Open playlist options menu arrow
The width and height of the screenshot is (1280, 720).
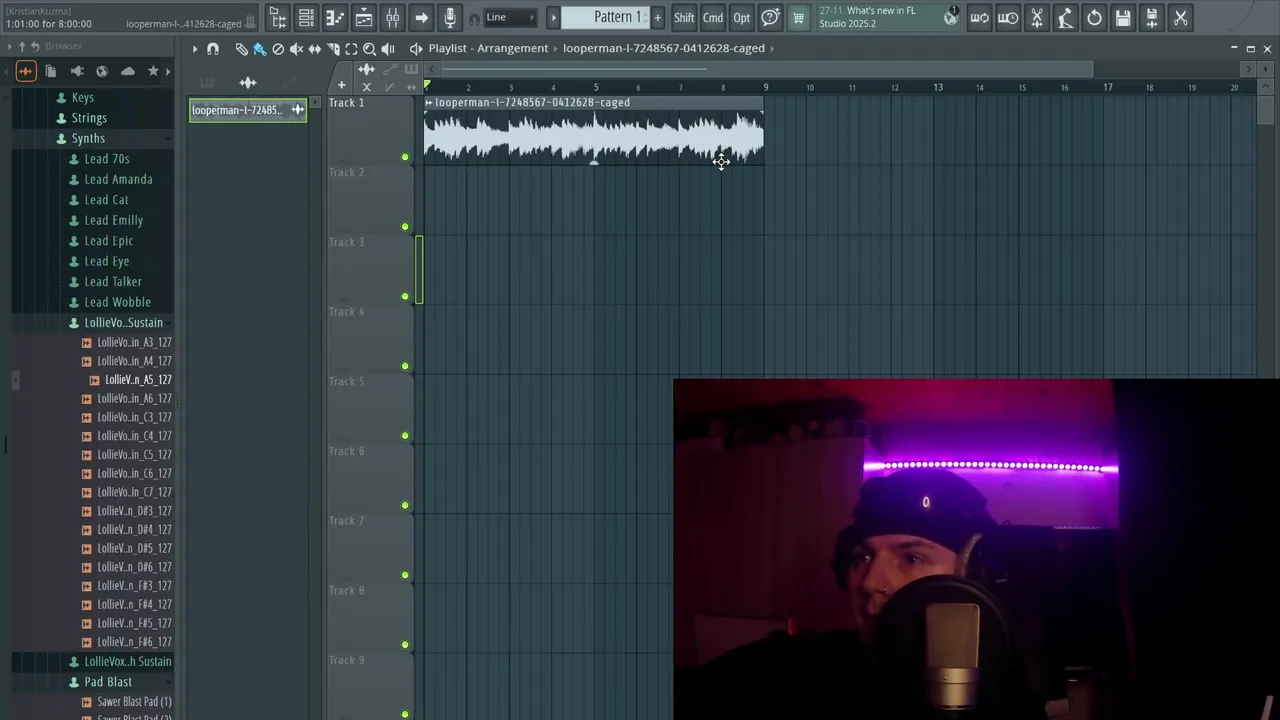(x=195, y=48)
